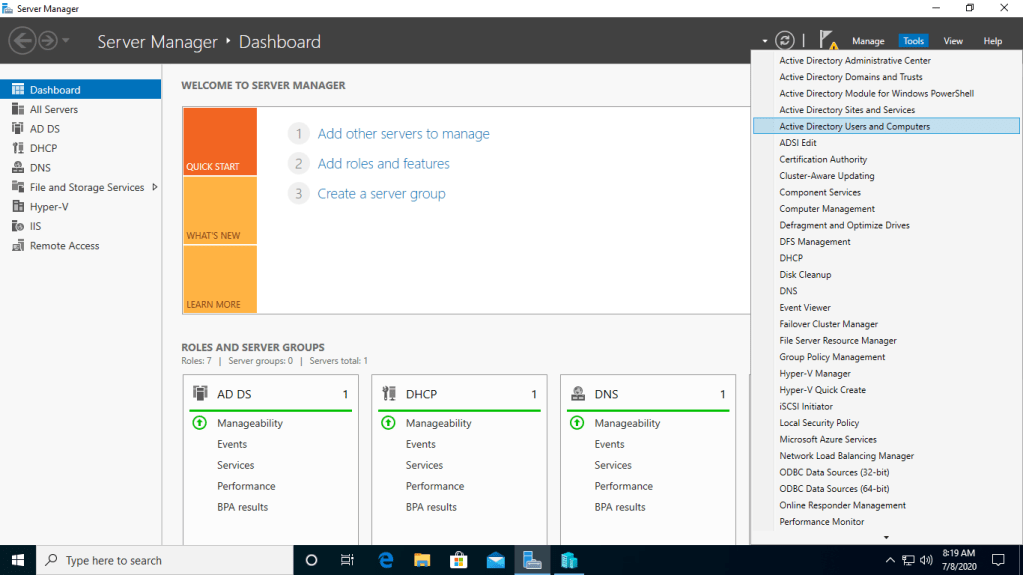
Task: Select Active Directory Users and Computers
Action: click(854, 127)
